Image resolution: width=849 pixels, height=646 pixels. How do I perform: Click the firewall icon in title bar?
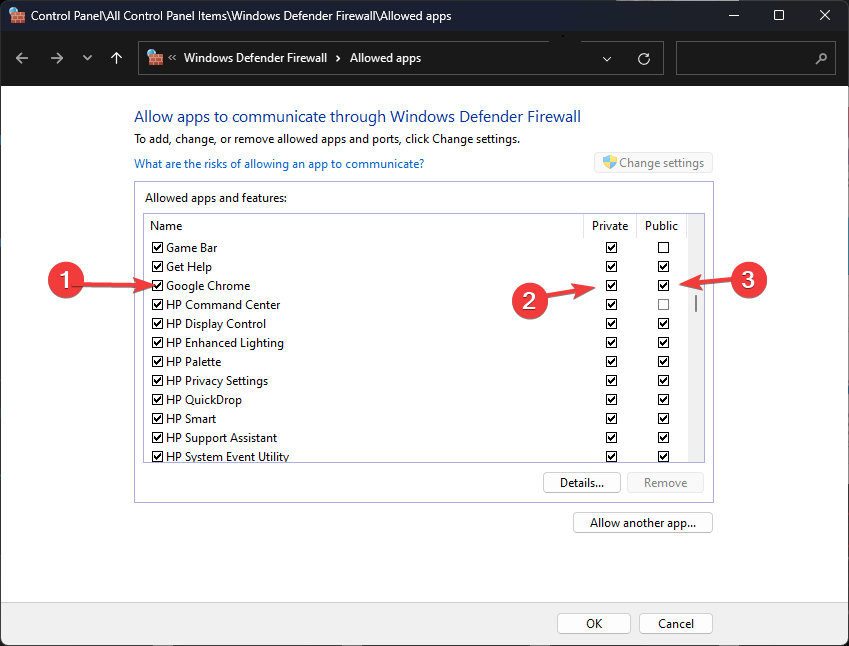(17, 16)
